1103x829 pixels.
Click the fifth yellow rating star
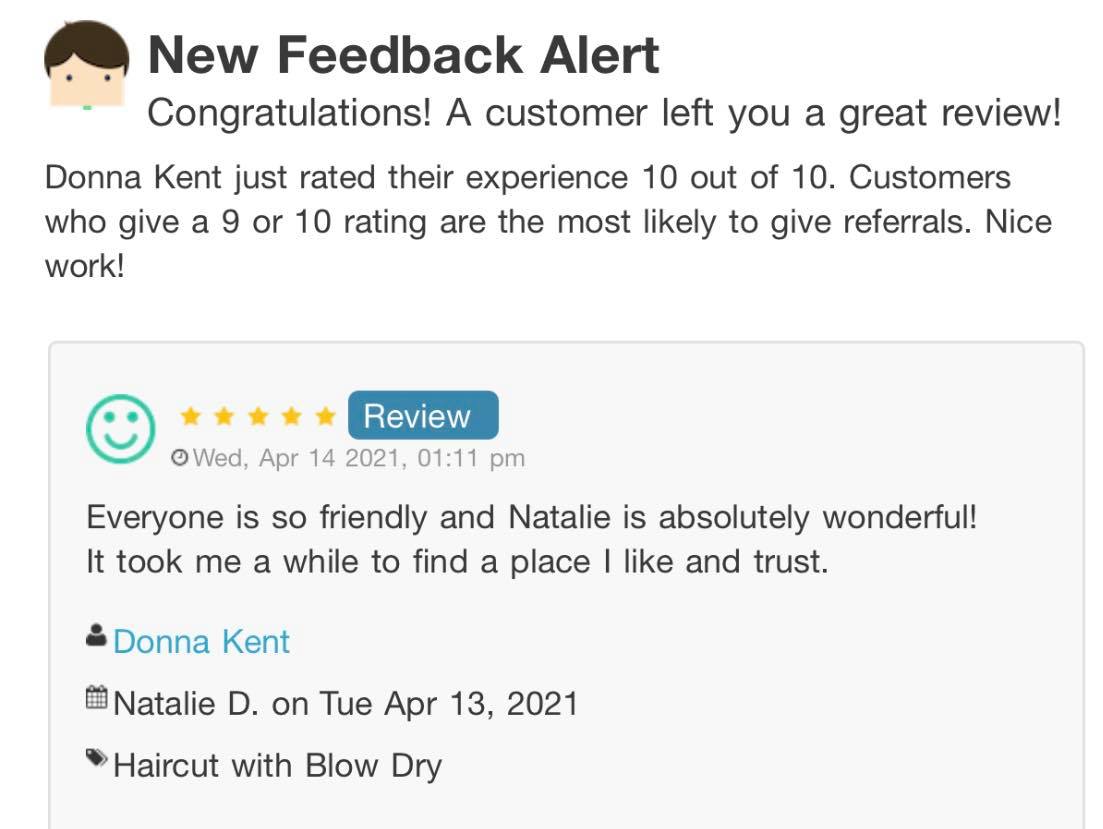point(326,416)
